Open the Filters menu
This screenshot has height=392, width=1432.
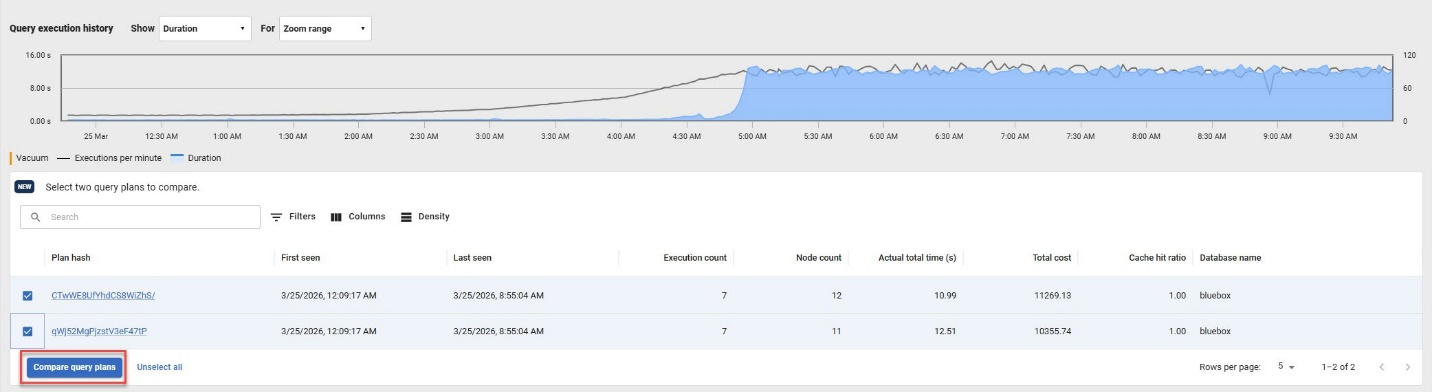point(293,217)
